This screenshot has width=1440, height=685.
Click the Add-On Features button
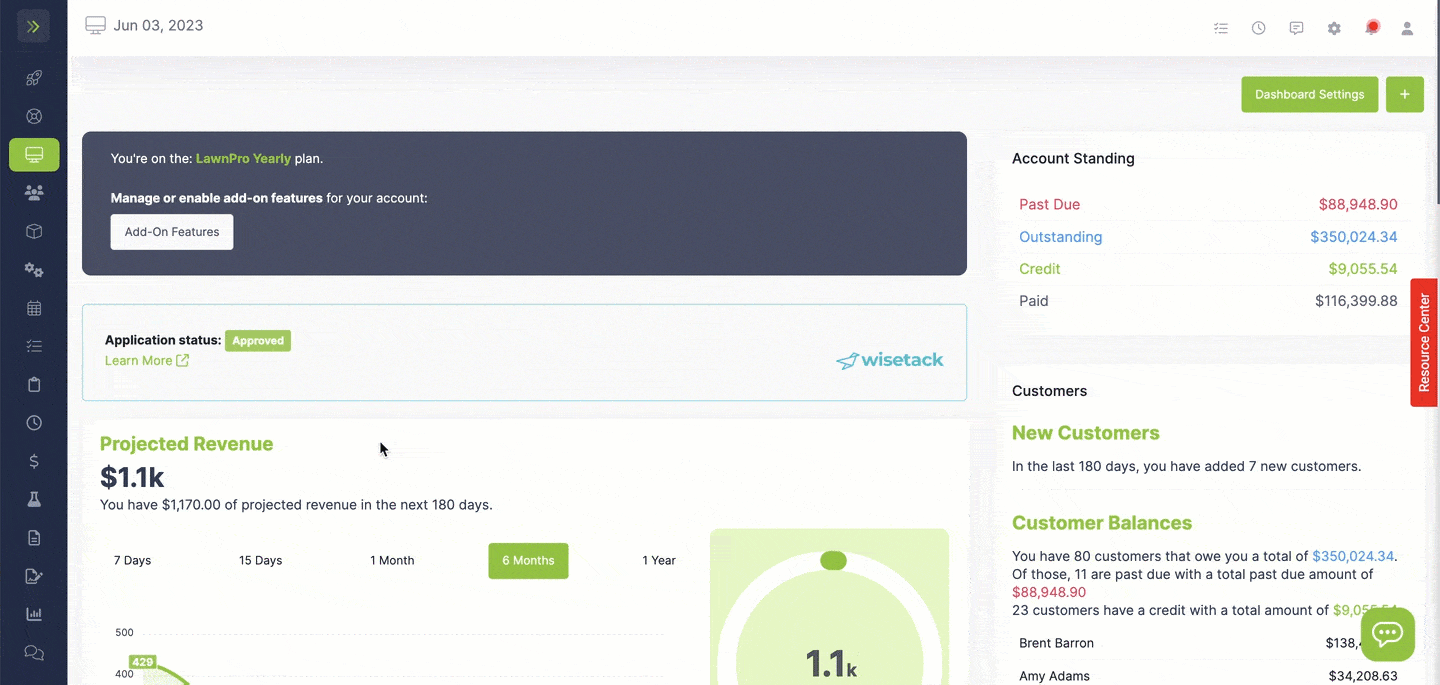pos(172,232)
